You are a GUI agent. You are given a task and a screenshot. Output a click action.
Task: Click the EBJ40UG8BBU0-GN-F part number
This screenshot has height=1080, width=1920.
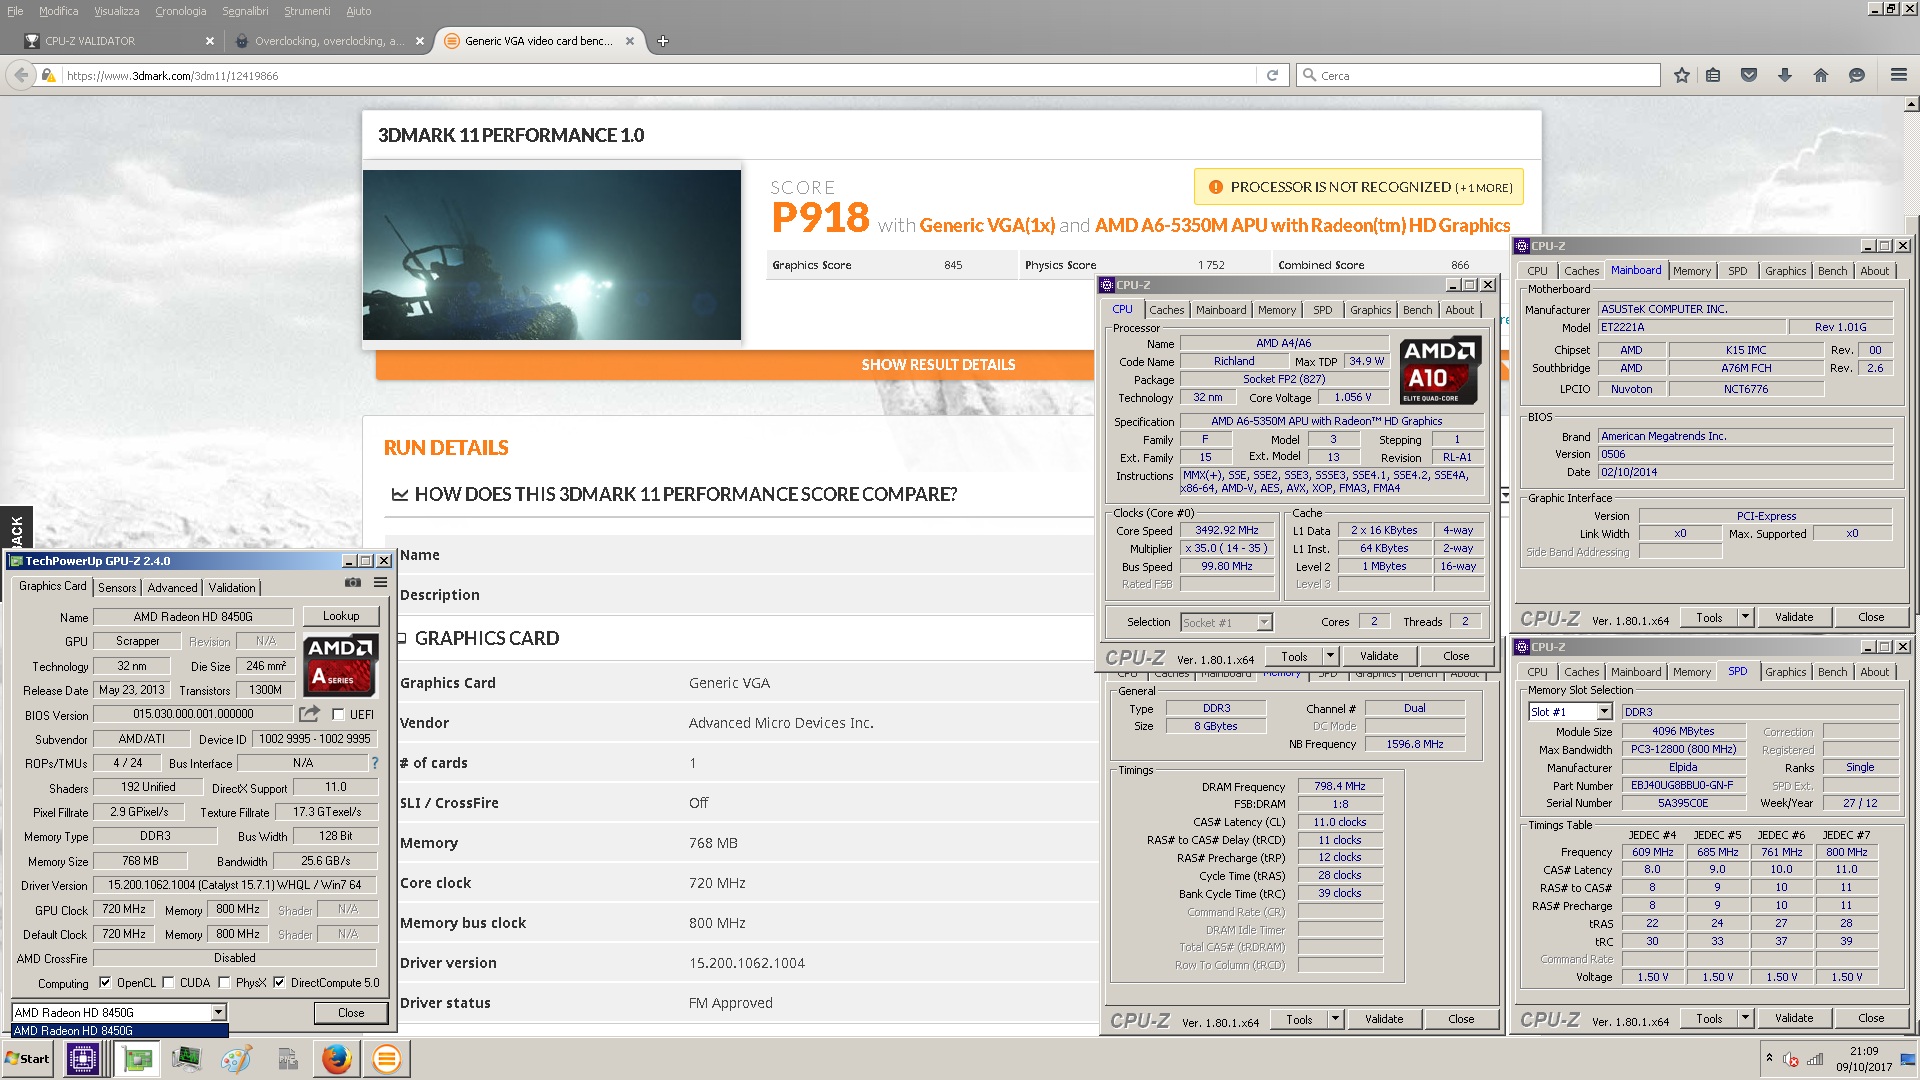click(x=1682, y=785)
